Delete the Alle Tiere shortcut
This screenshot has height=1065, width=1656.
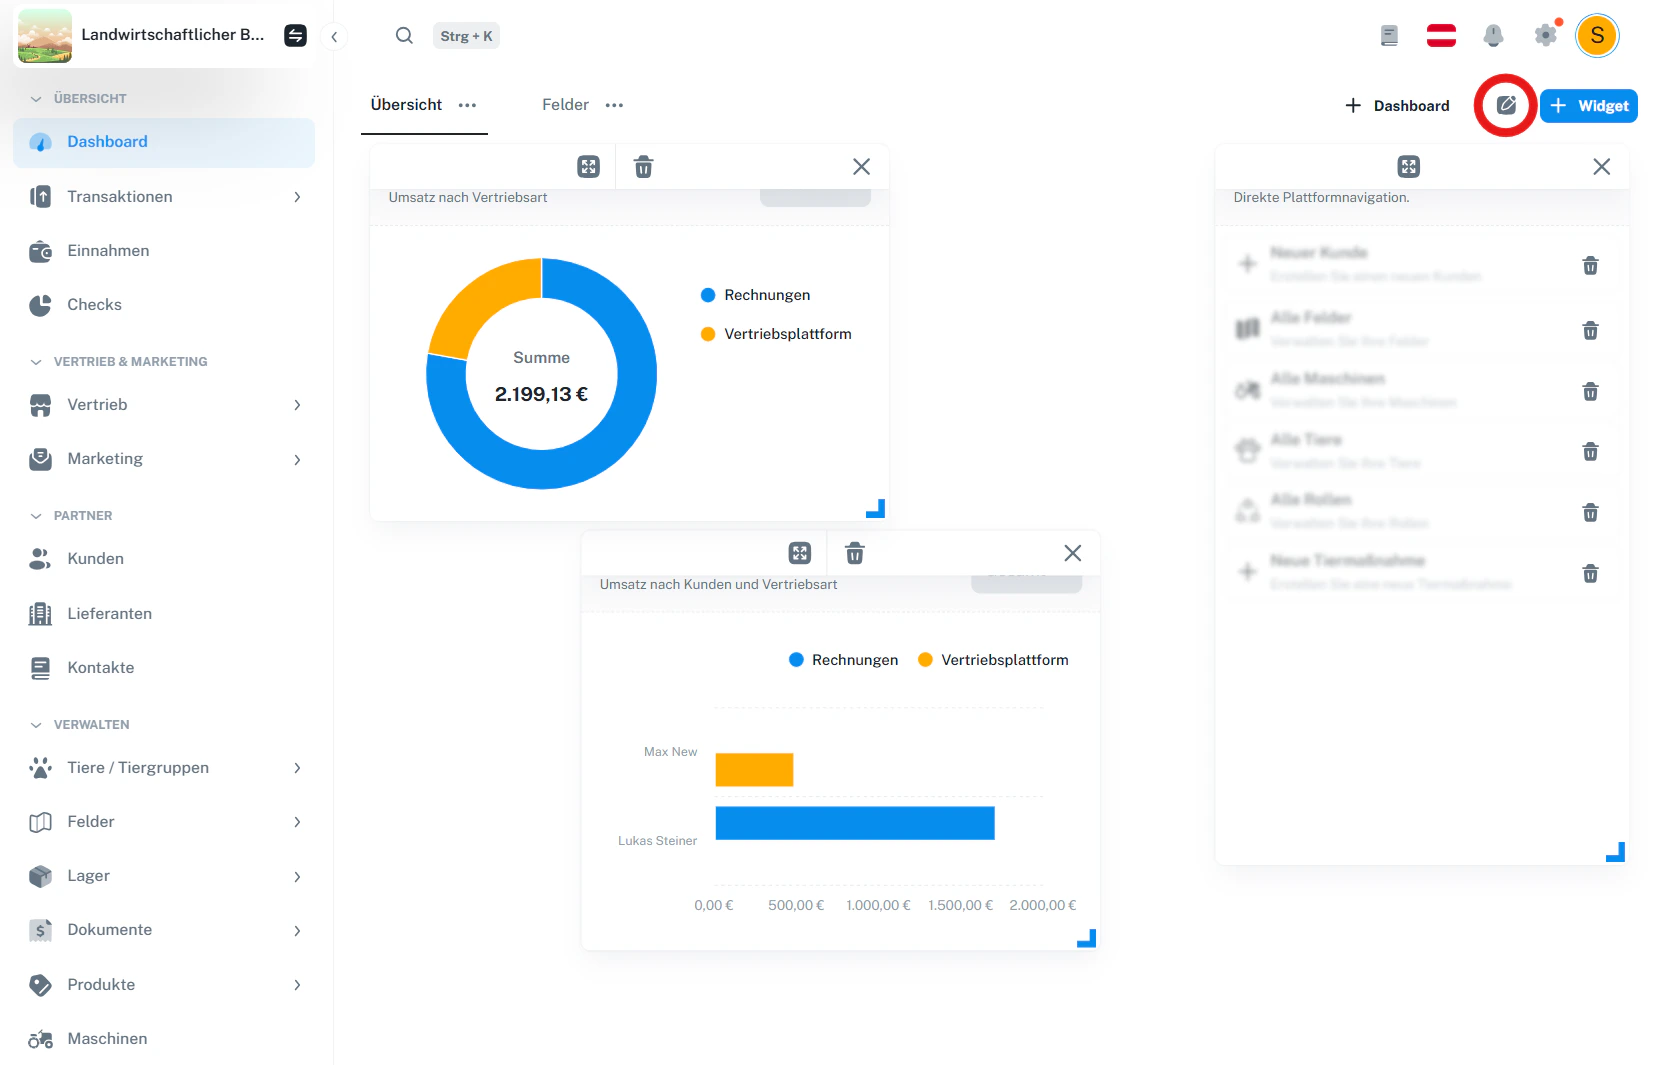click(1590, 452)
